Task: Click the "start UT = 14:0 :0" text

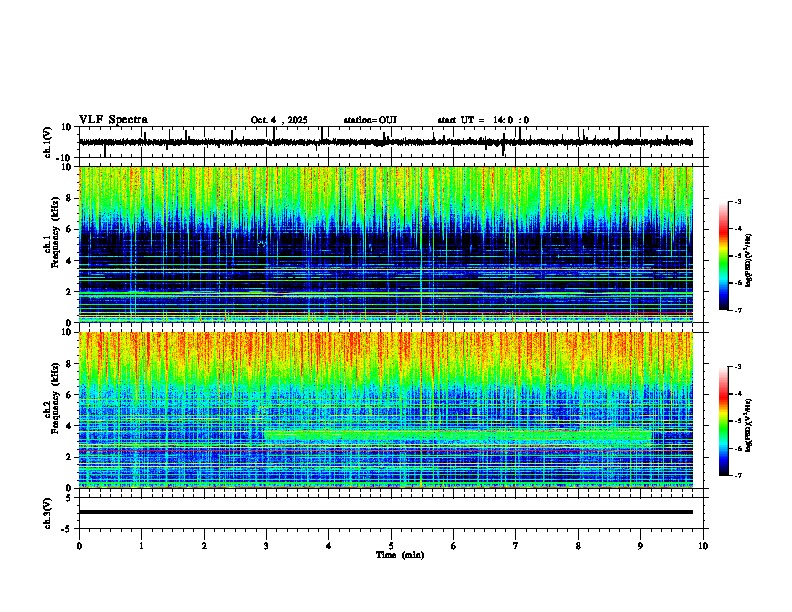Action: 483,120
